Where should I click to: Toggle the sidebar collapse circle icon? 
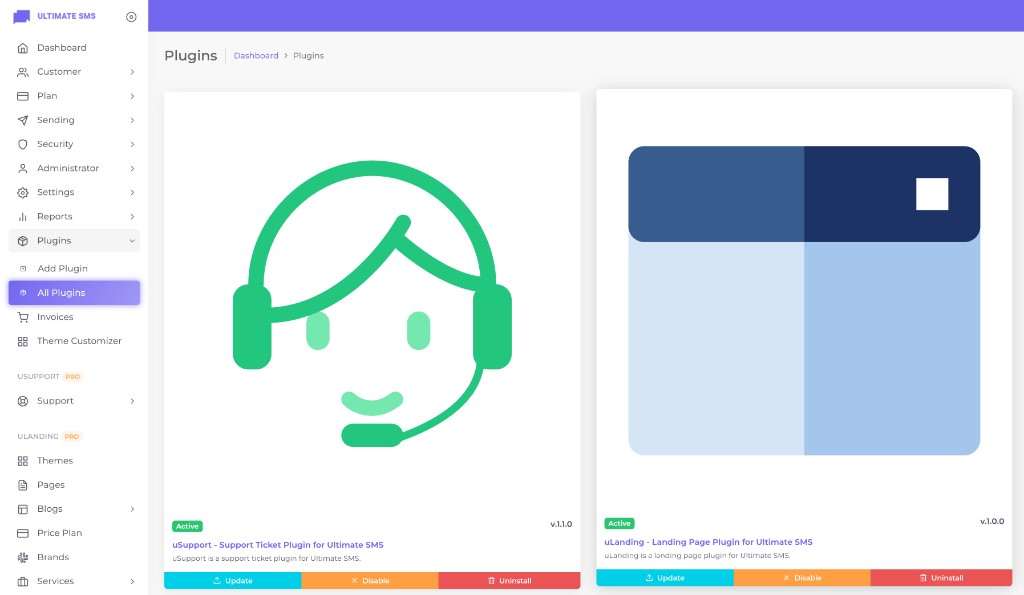[131, 17]
